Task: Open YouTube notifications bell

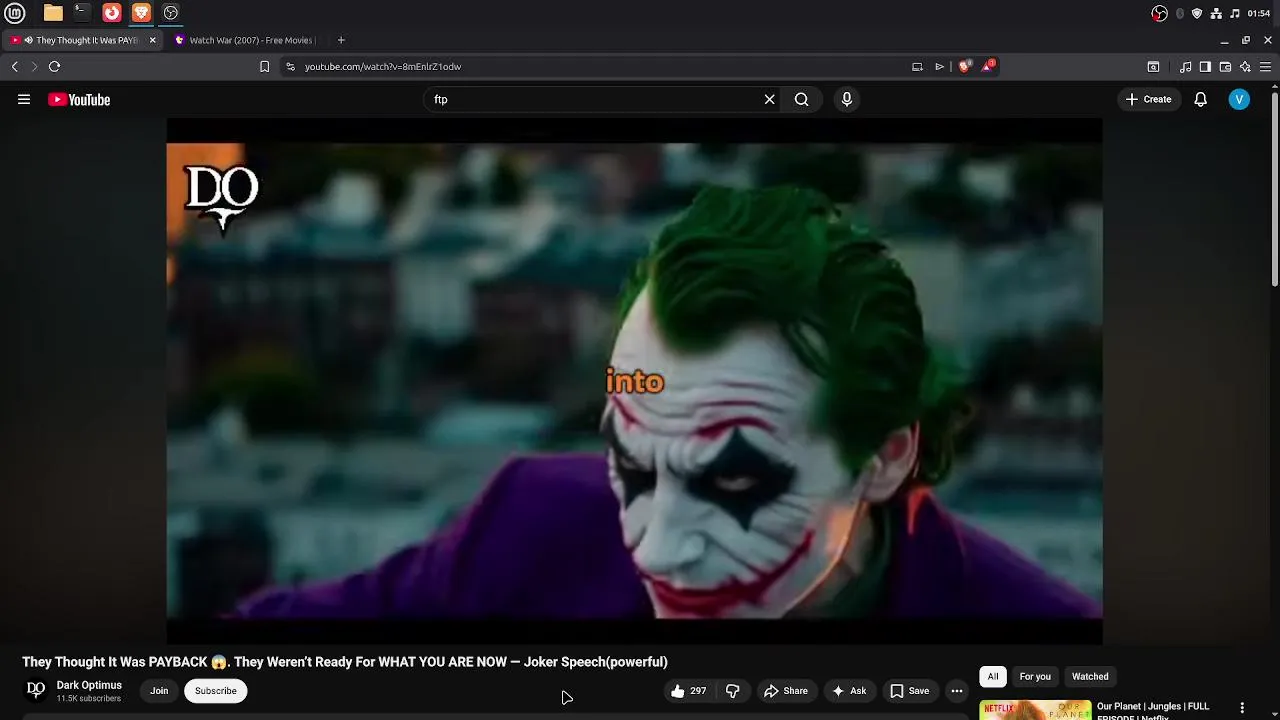Action: (x=1200, y=99)
